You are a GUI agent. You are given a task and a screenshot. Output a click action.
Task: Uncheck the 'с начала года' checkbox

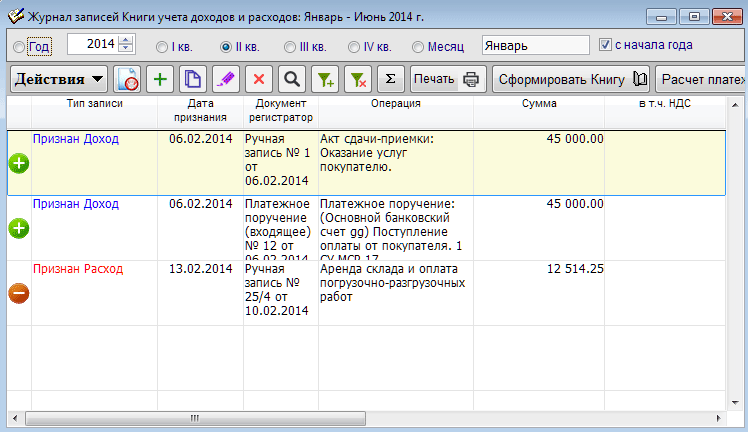pos(604,45)
